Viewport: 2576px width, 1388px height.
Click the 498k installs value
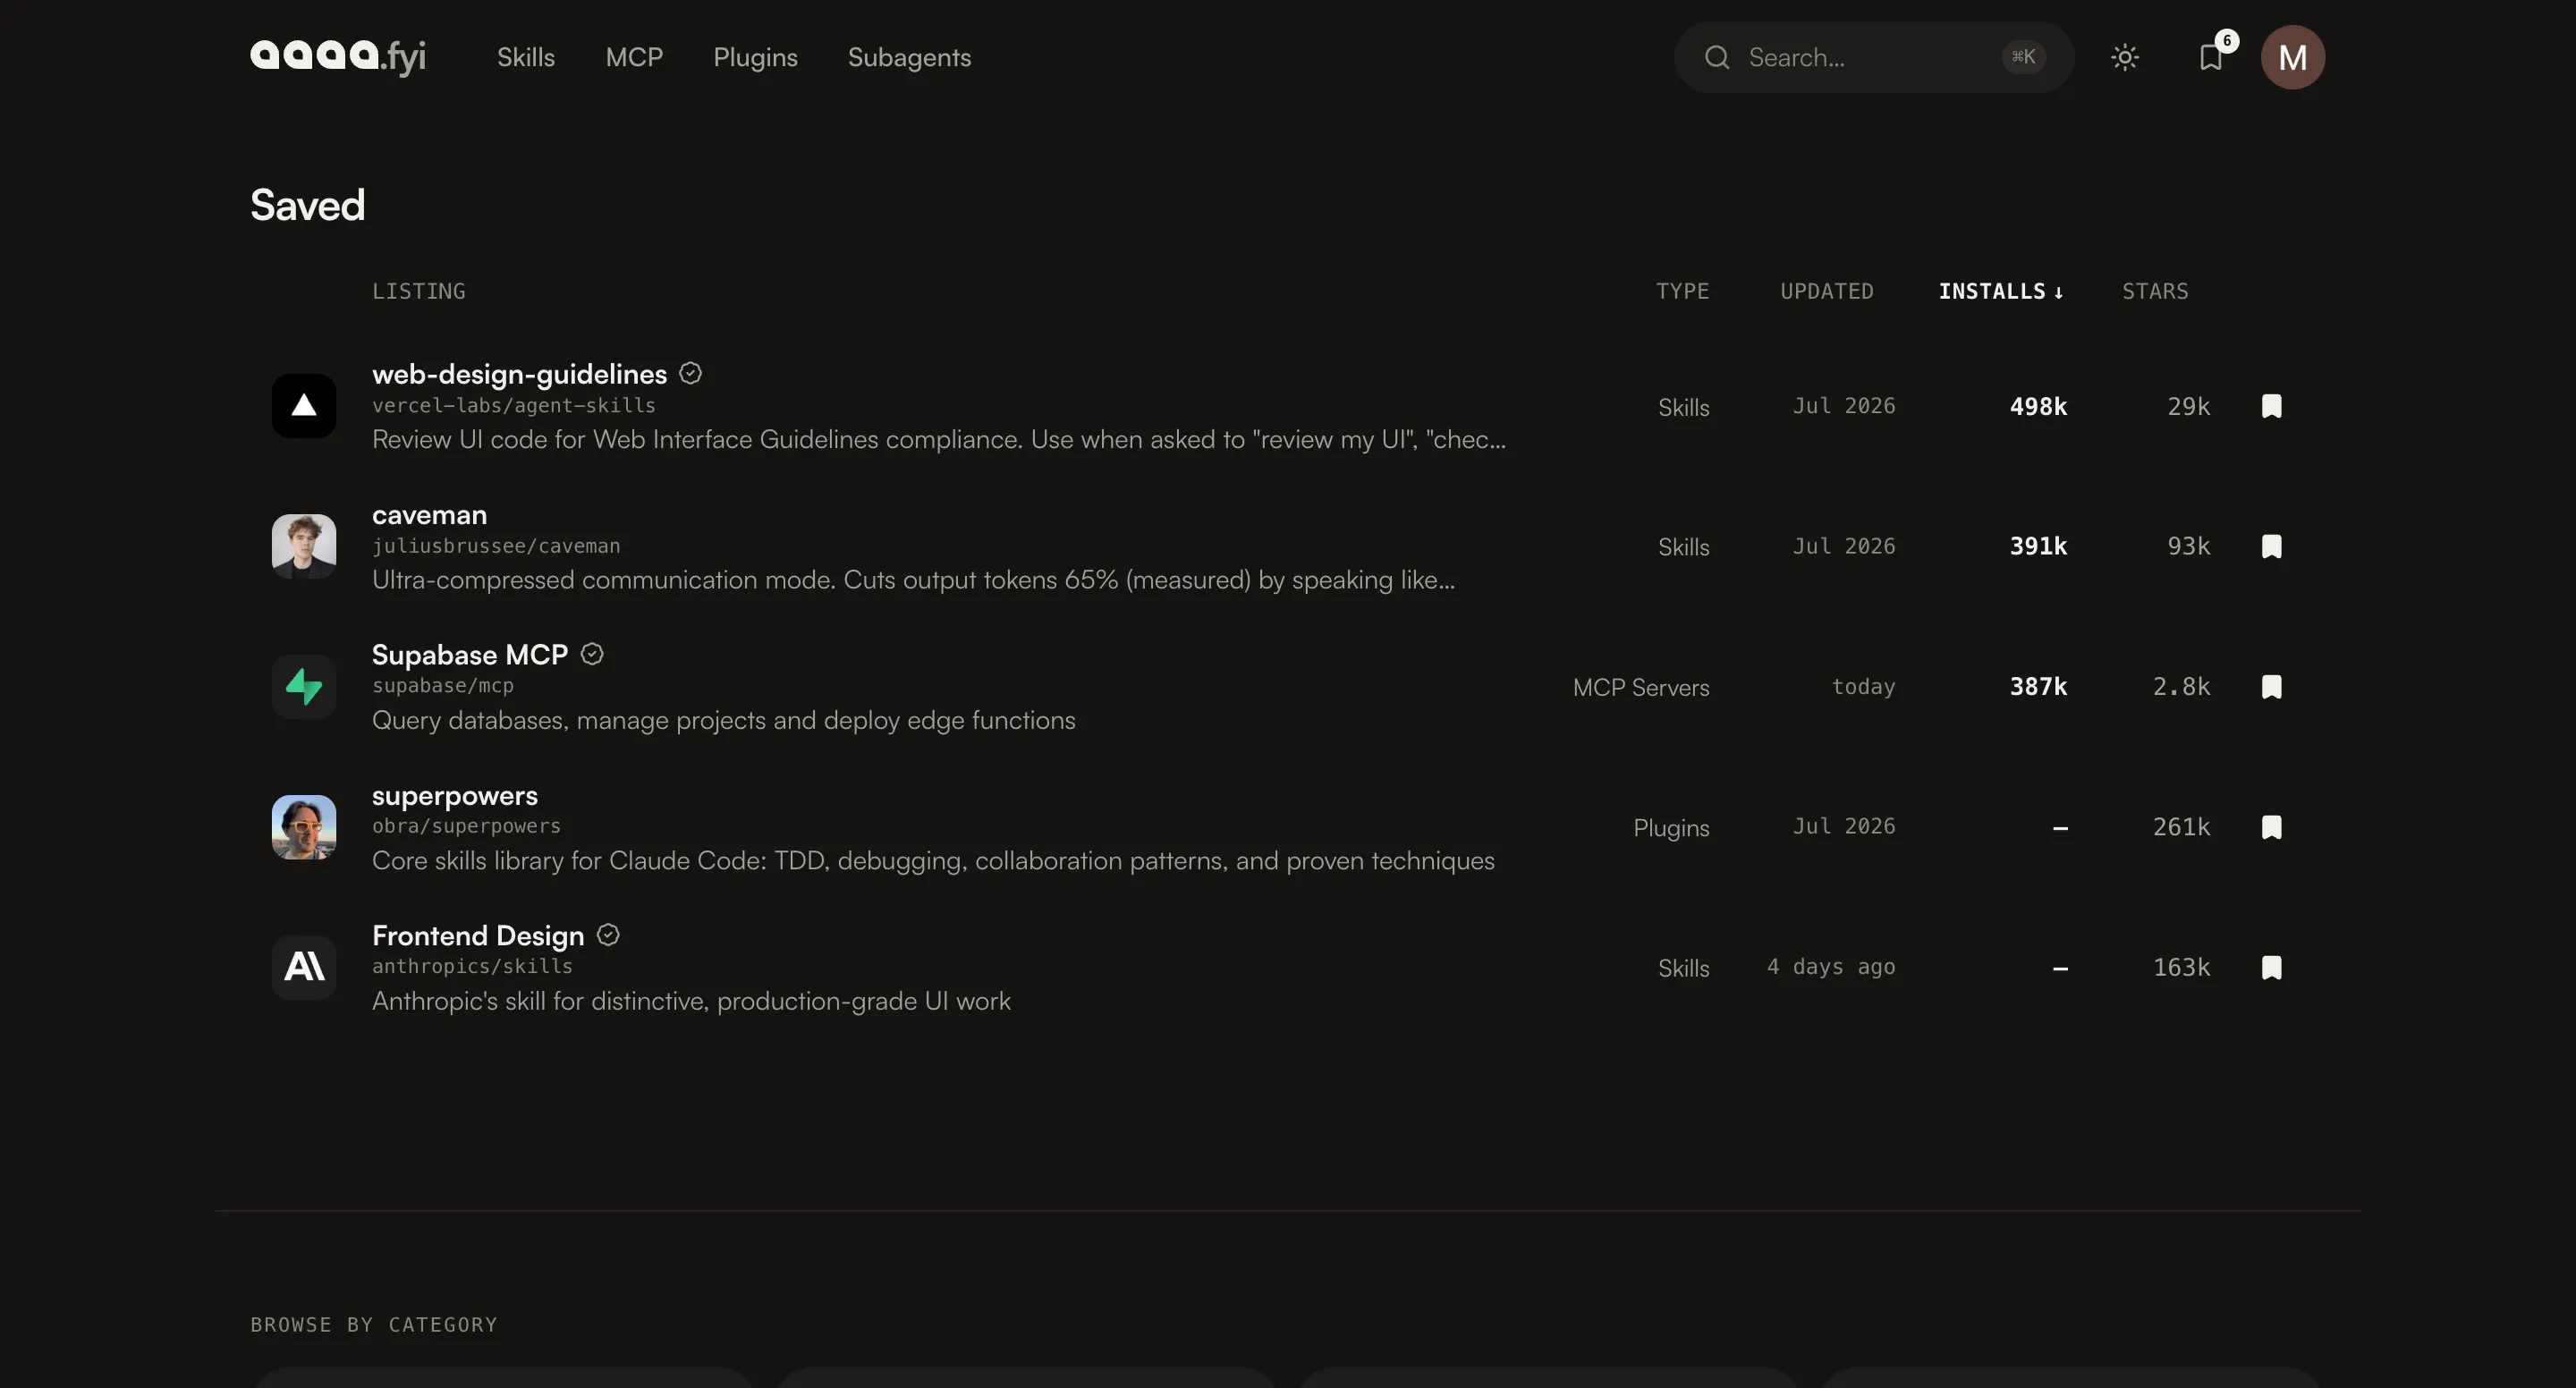(2038, 406)
